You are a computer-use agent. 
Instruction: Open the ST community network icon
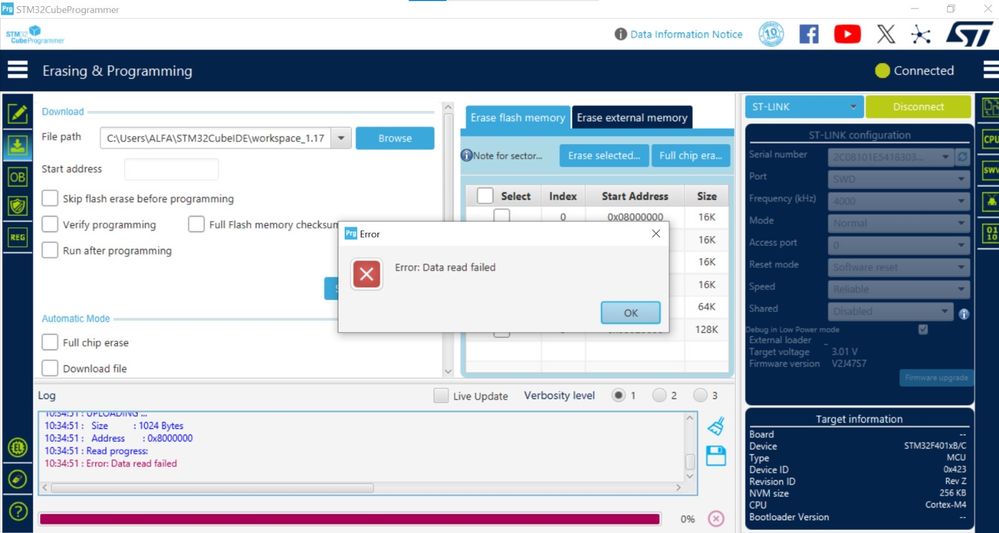point(921,34)
